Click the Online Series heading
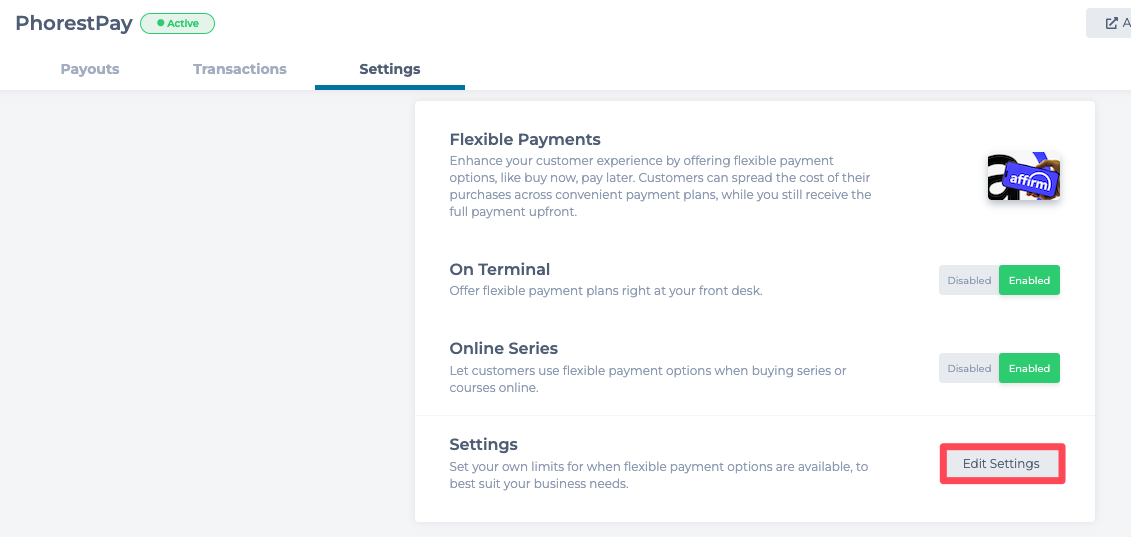 [x=504, y=348]
